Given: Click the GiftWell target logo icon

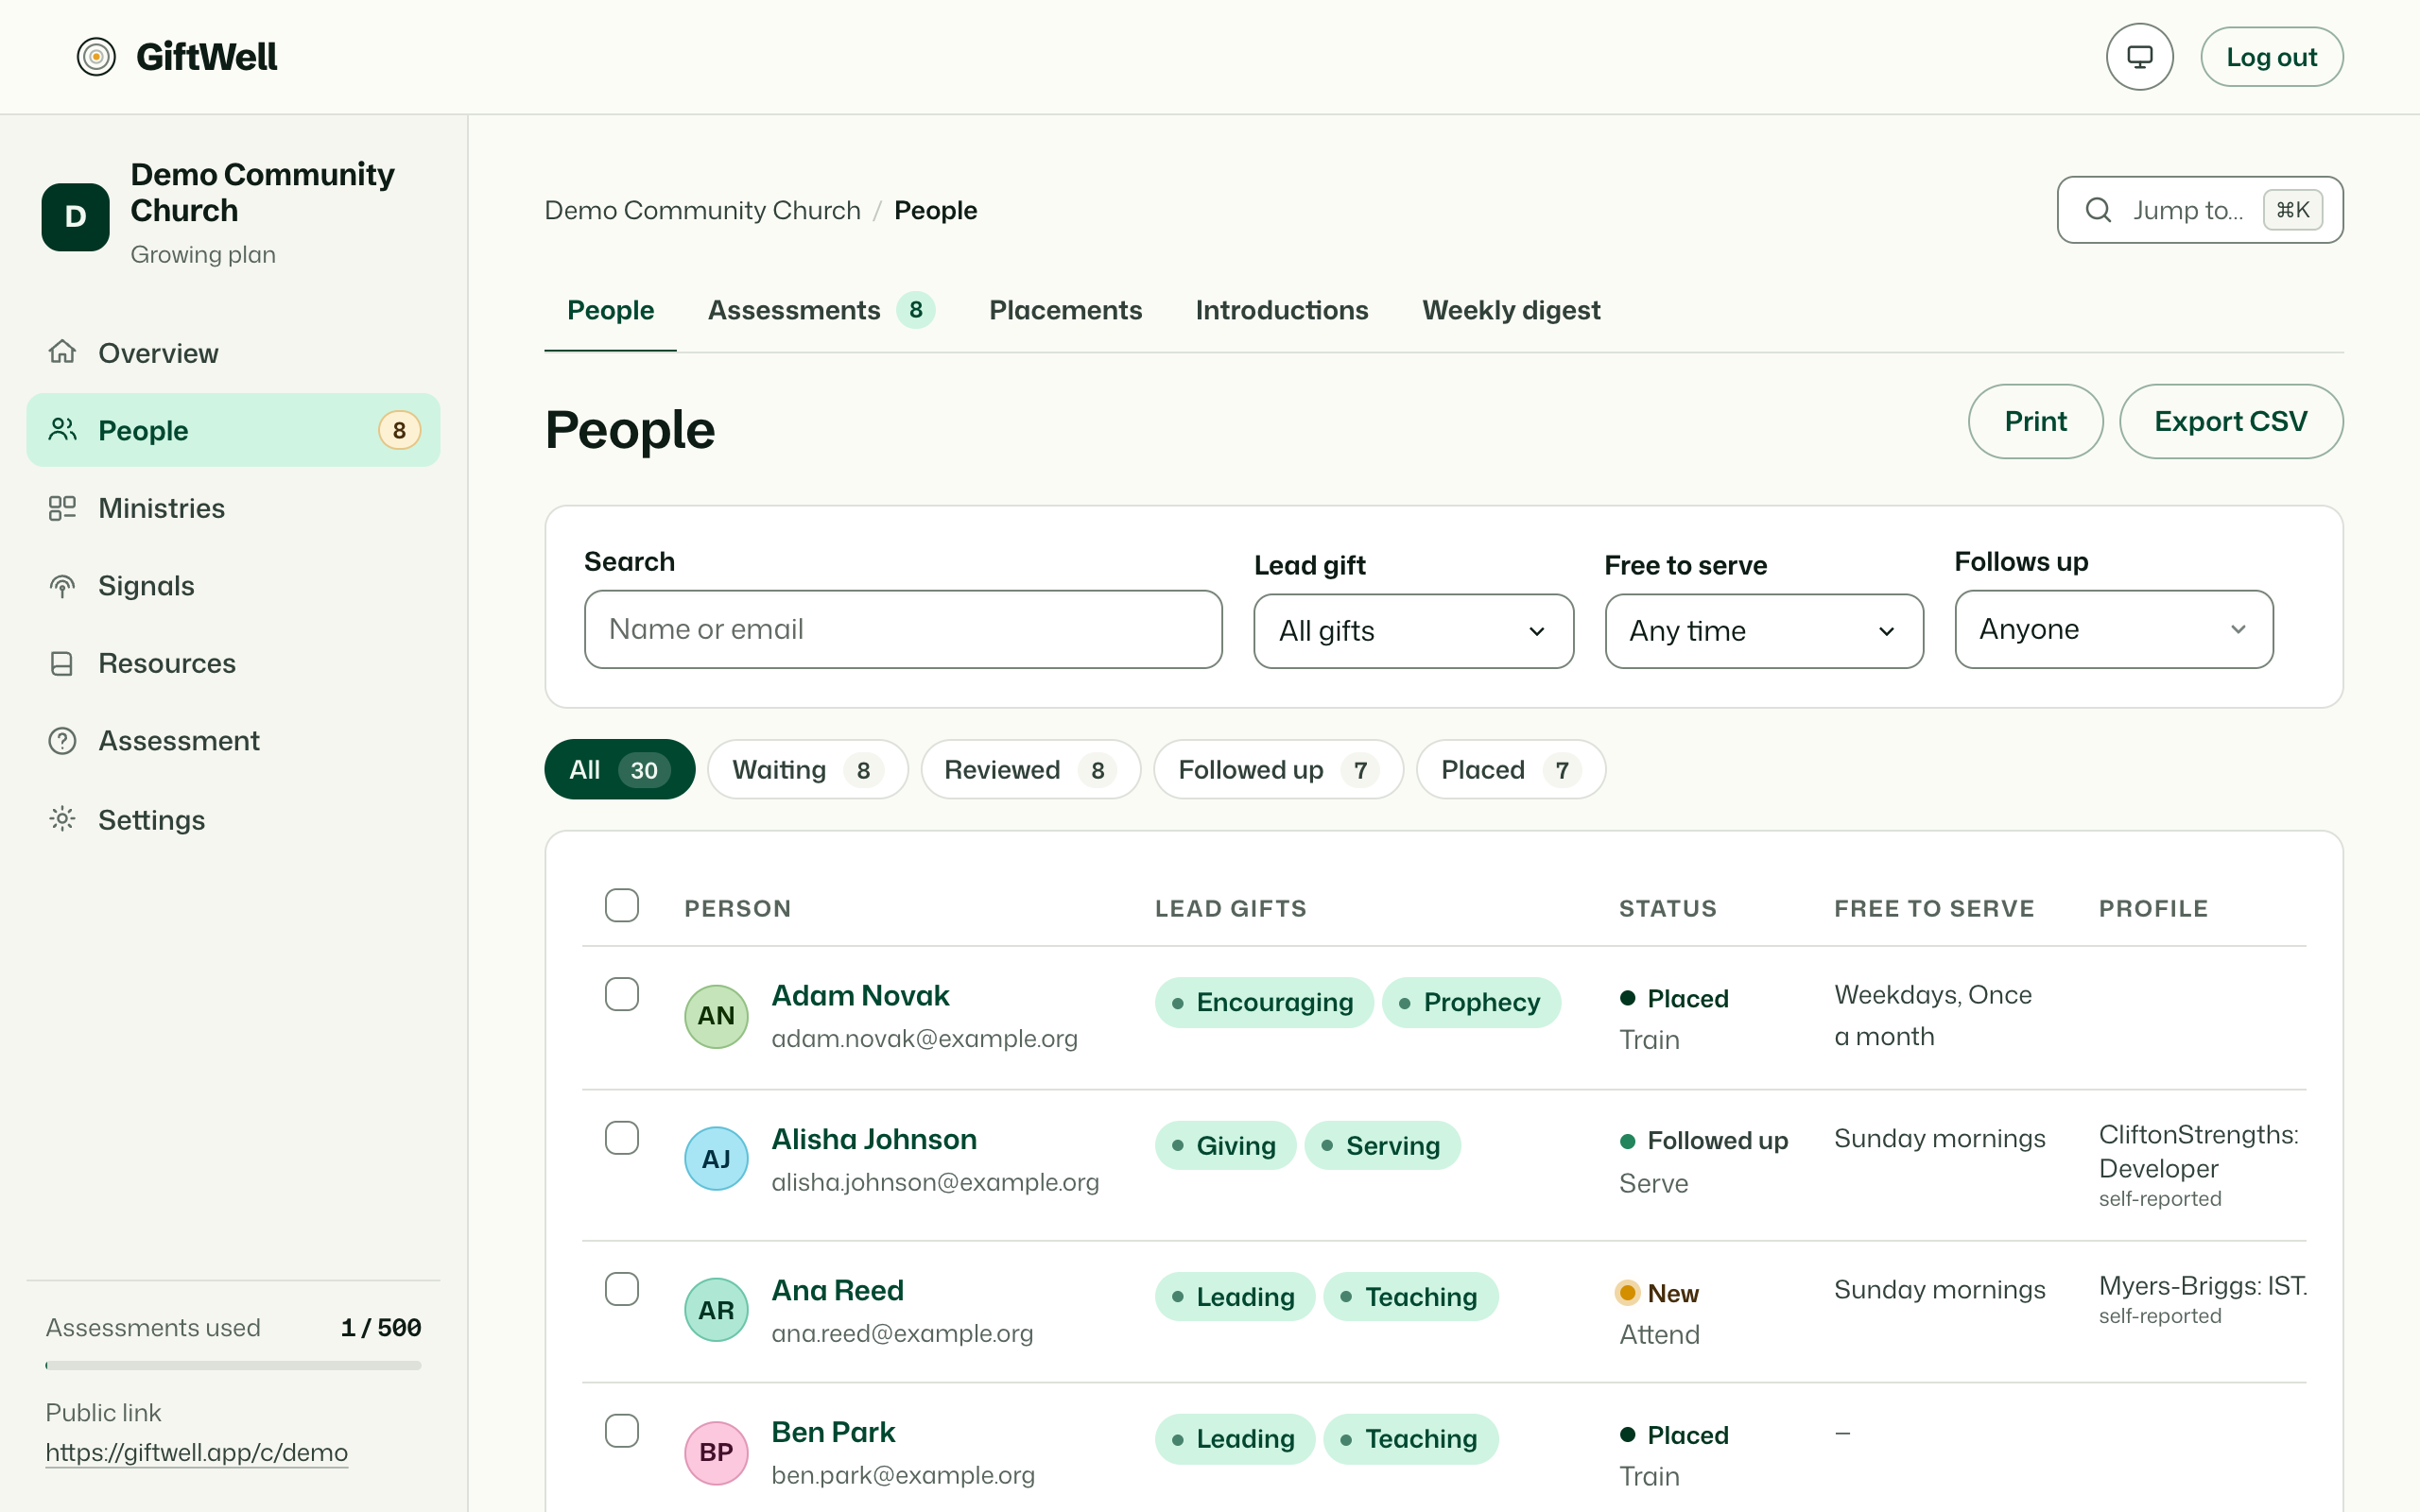Looking at the screenshot, I should [96, 57].
